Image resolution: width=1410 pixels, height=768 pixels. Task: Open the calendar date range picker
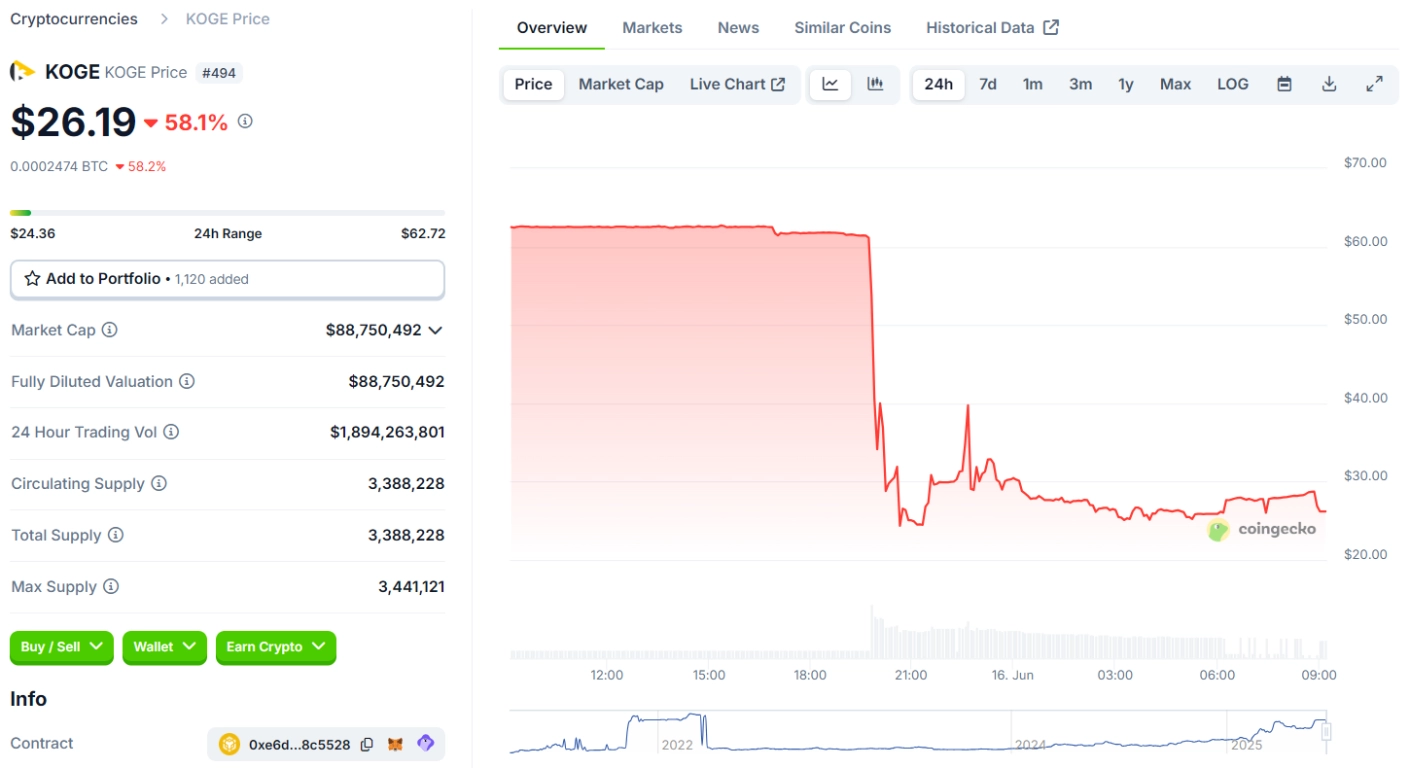coord(1284,84)
